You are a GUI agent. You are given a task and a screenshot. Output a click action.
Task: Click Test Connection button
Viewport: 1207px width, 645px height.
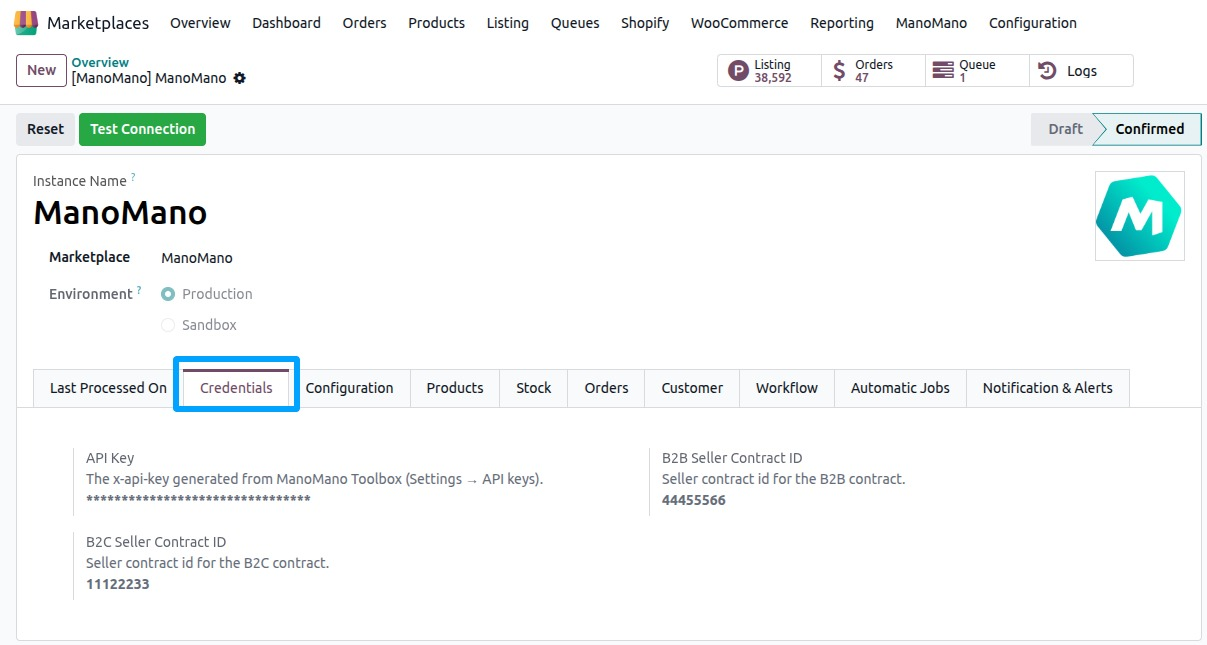click(143, 129)
